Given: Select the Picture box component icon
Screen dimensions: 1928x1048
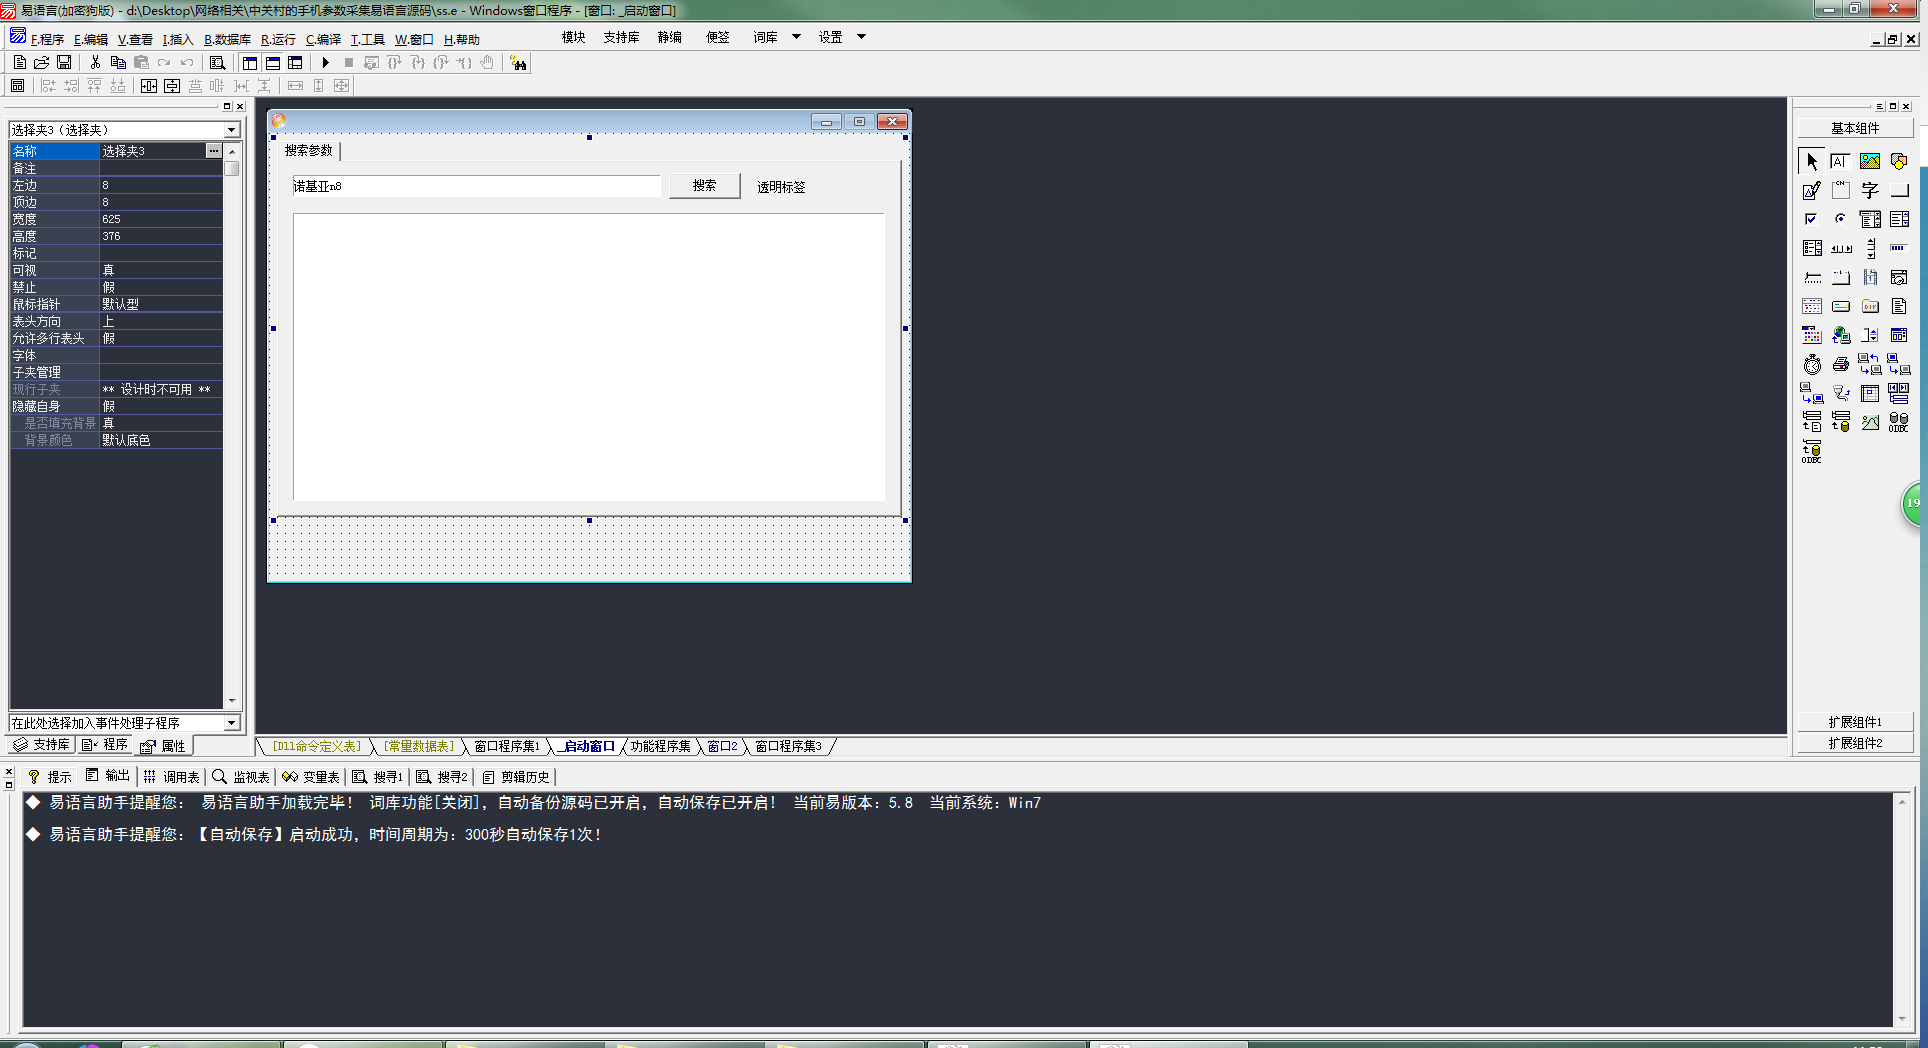Looking at the screenshot, I should (x=1869, y=161).
